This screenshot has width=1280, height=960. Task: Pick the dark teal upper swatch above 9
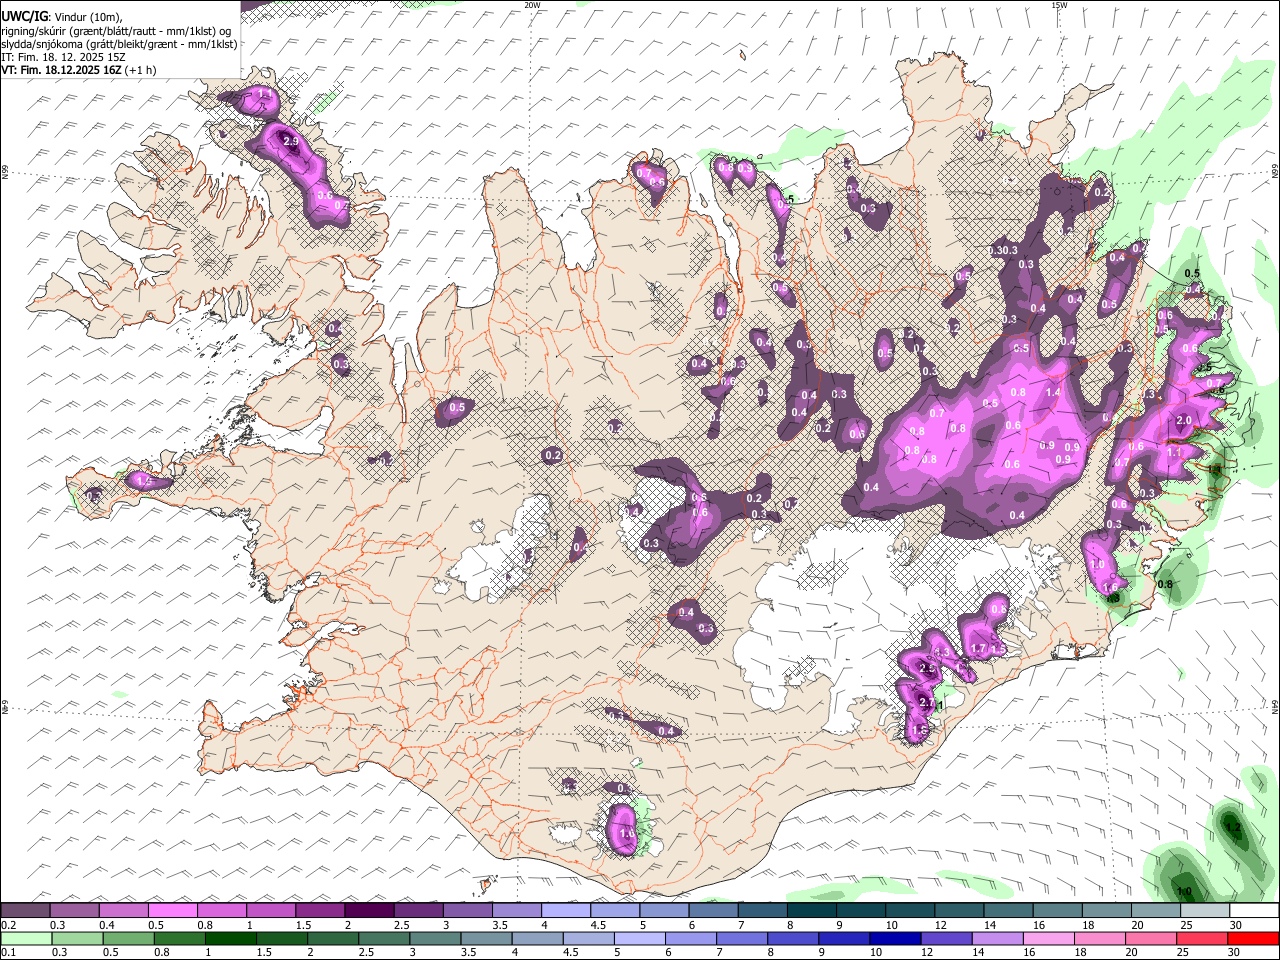tap(861, 910)
